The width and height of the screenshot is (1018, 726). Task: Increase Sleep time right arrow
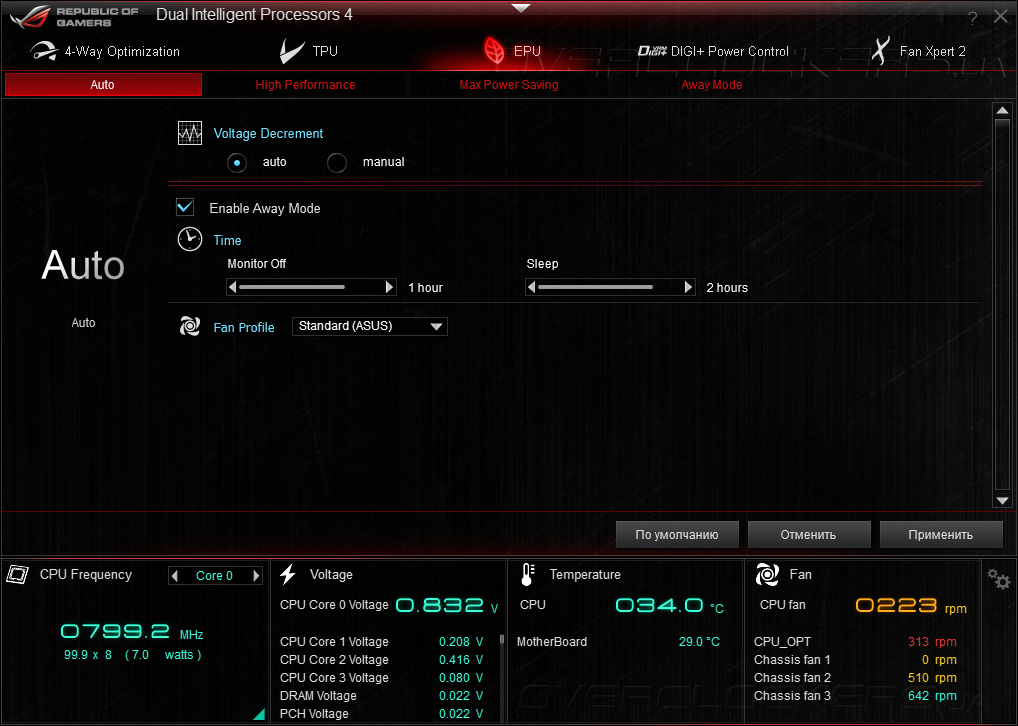pos(688,287)
